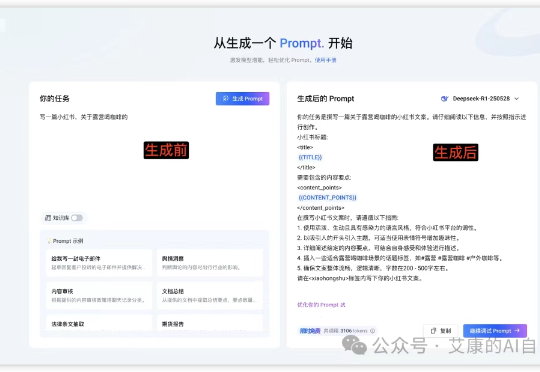
Task: Select the 文档总结 example card
Action: [210, 296]
